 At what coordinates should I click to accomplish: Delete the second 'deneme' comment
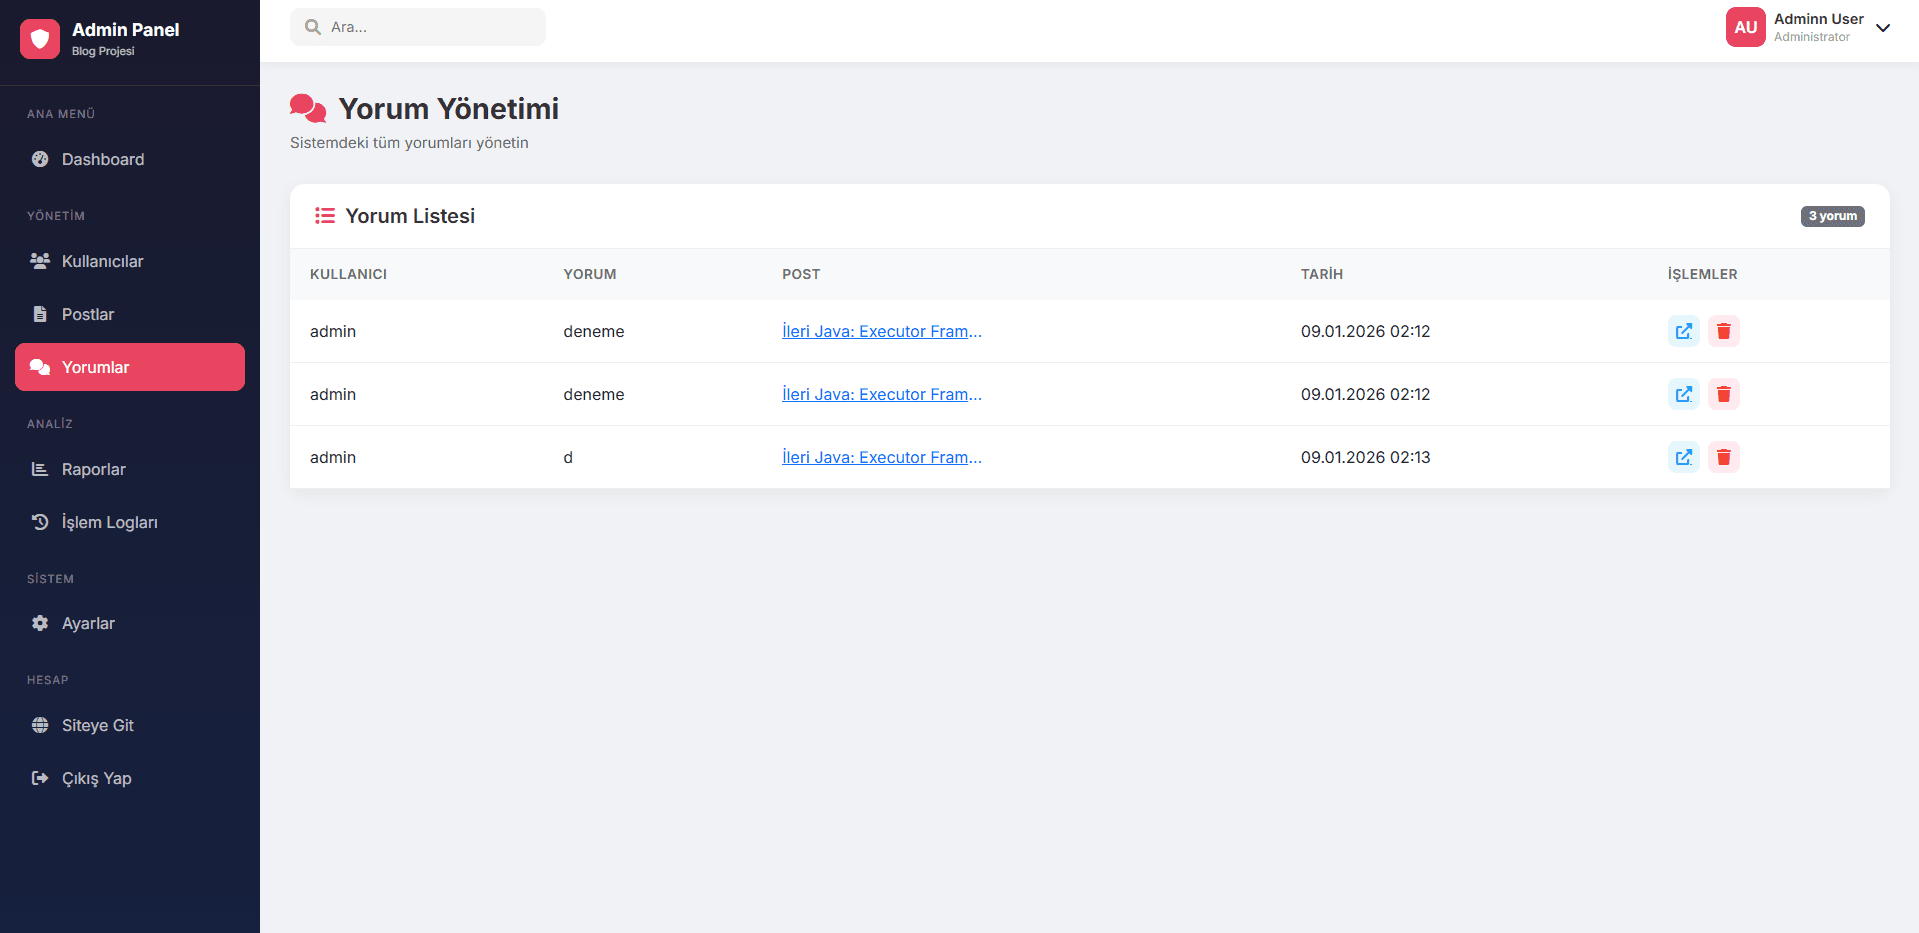click(1723, 394)
